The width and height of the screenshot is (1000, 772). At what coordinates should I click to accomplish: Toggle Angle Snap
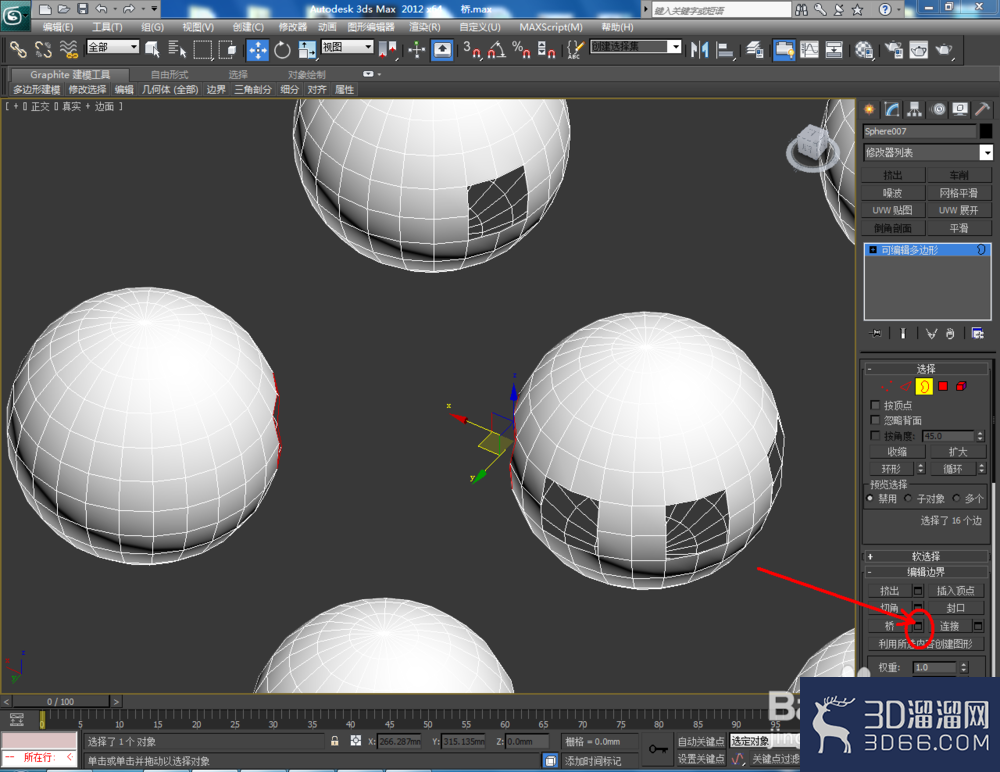496,49
